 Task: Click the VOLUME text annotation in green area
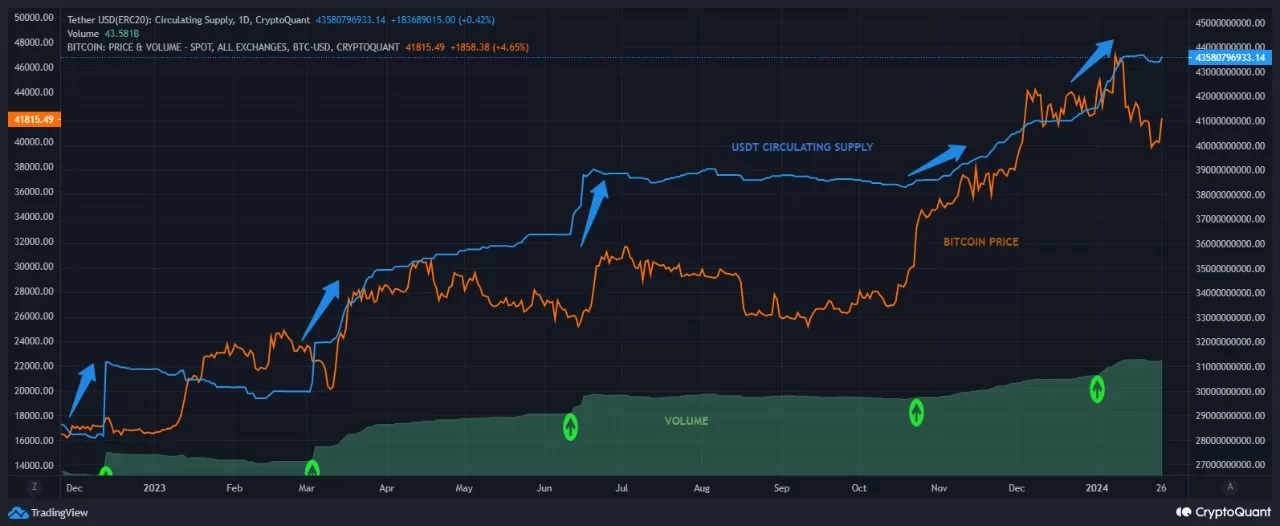tap(686, 421)
